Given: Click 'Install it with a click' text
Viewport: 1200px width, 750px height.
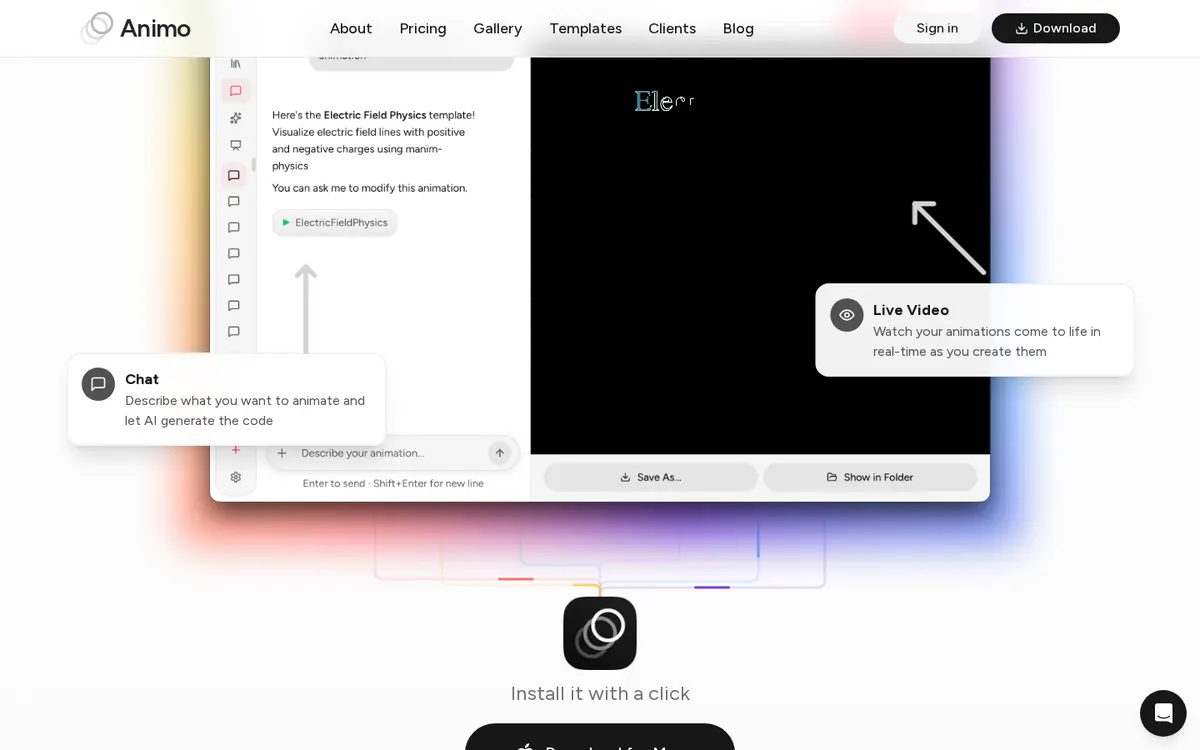Looking at the screenshot, I should click(x=600, y=693).
